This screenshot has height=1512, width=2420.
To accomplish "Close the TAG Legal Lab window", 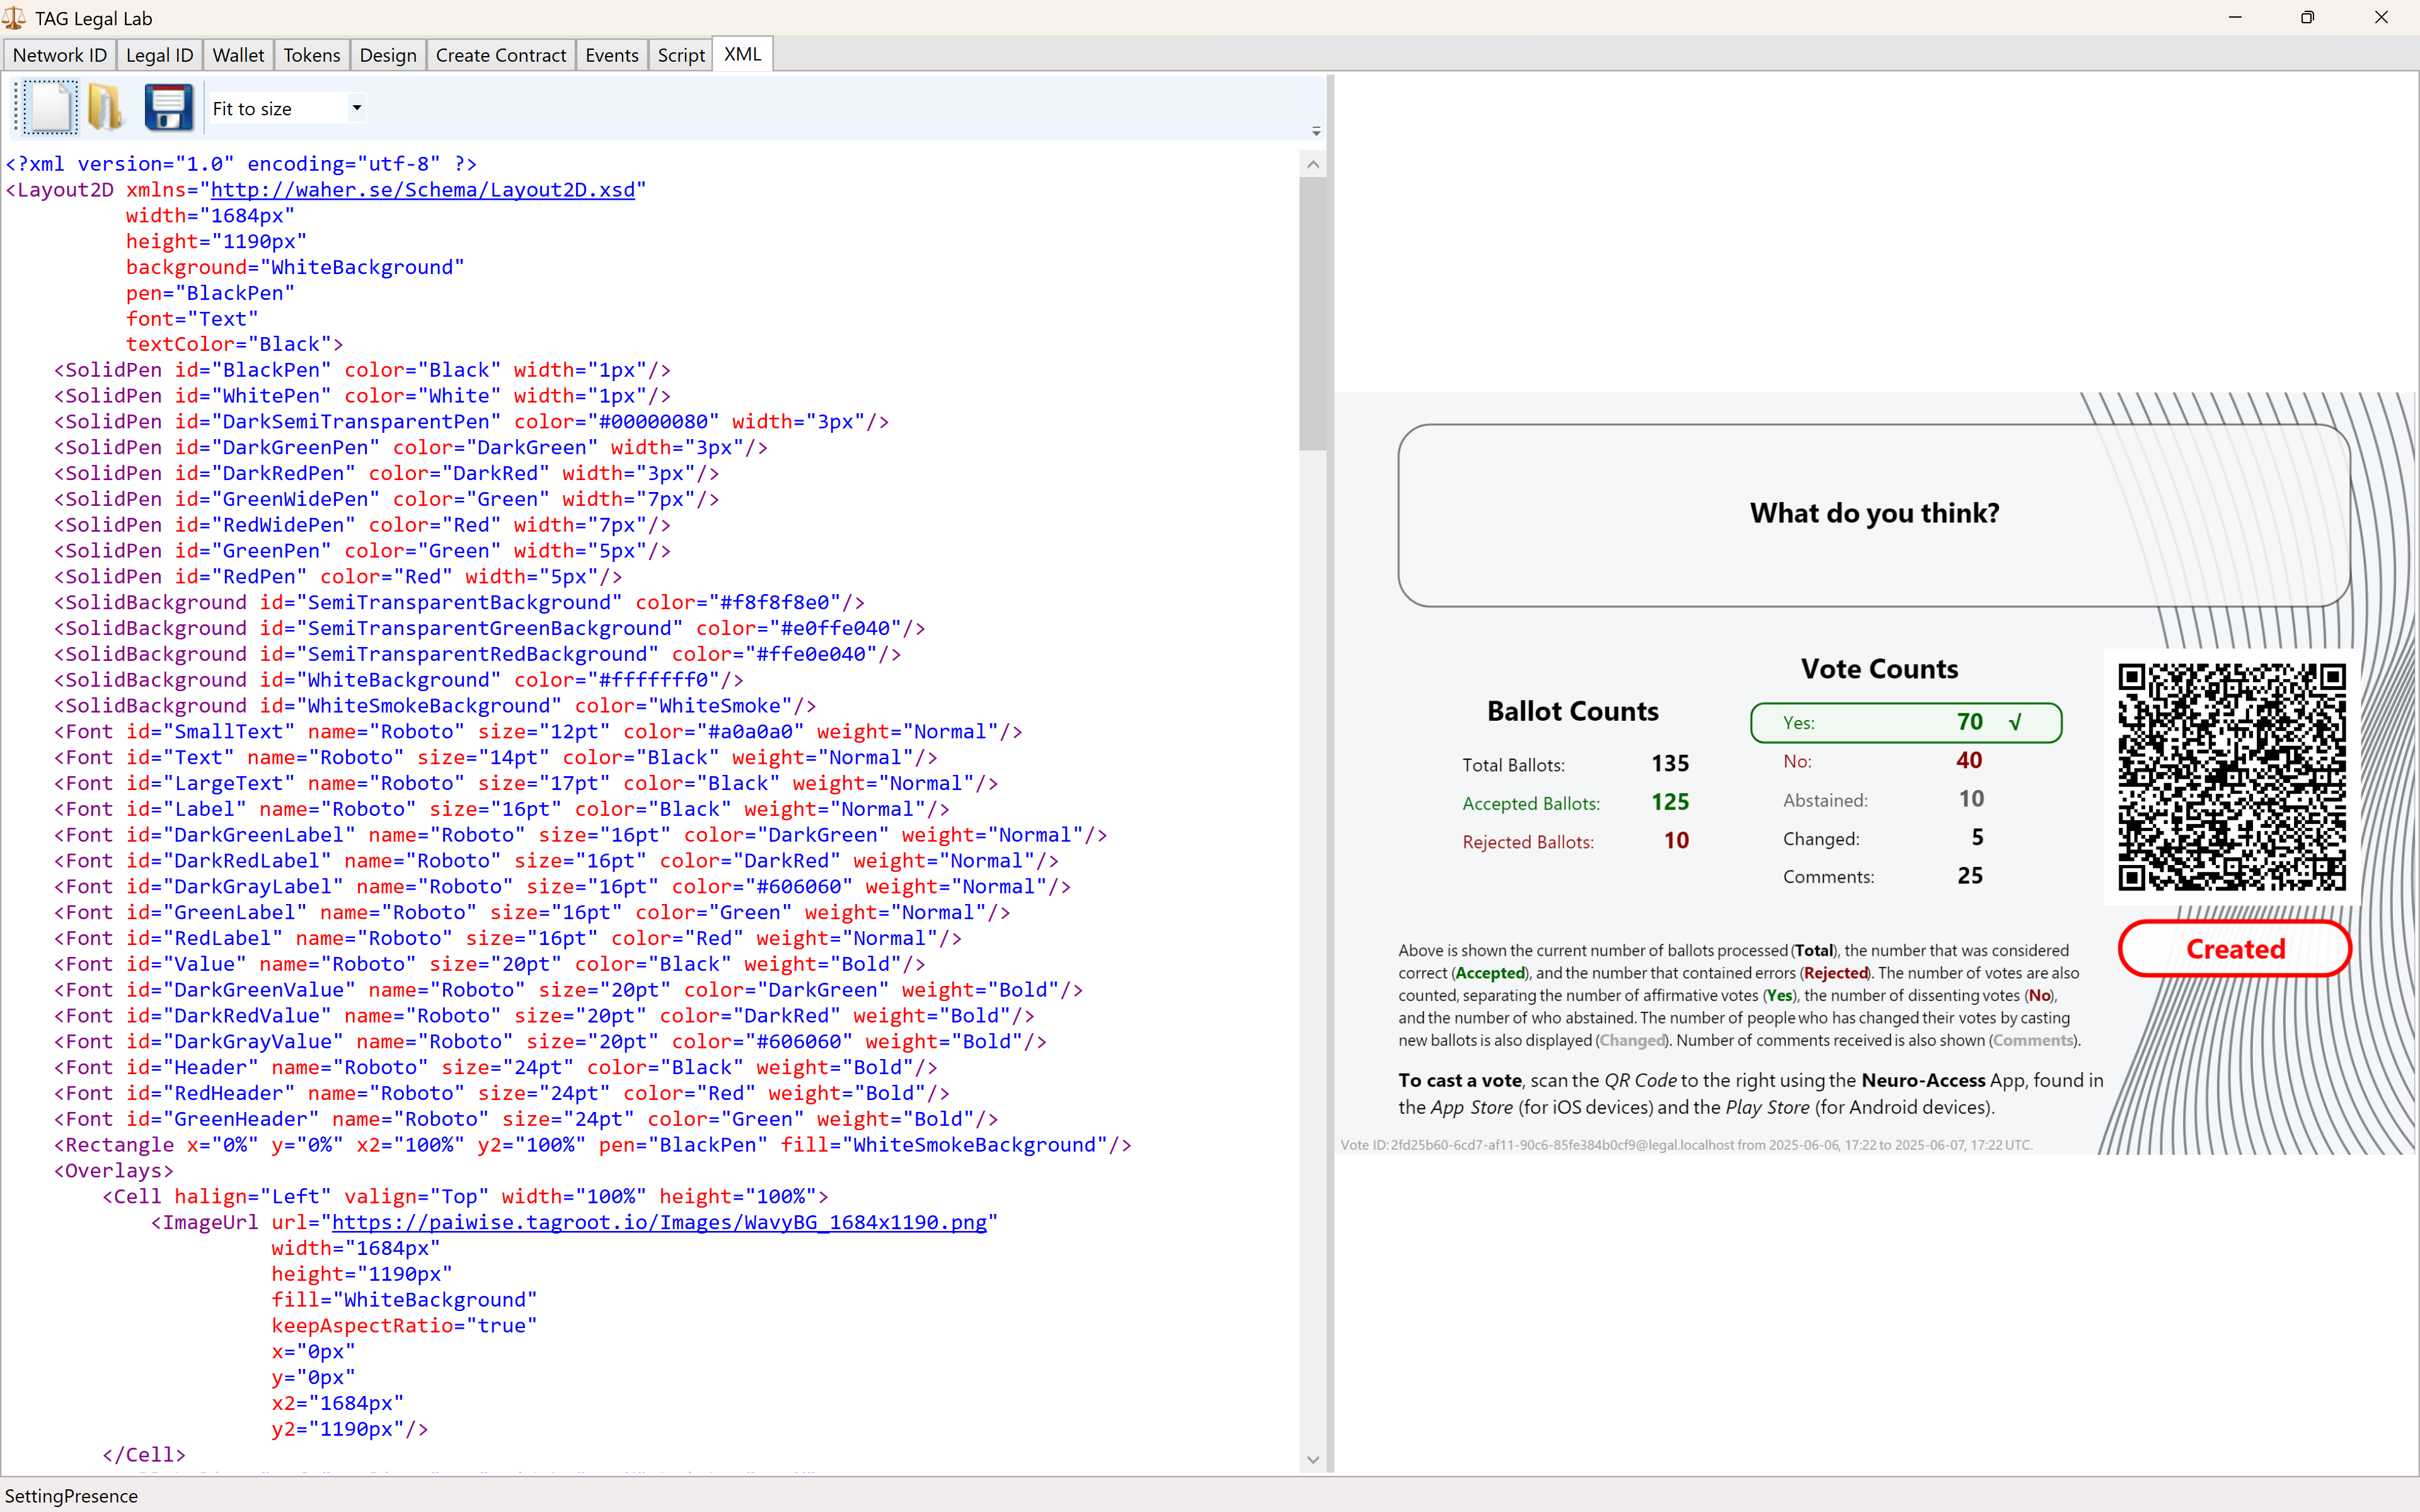I will 2381,17.
